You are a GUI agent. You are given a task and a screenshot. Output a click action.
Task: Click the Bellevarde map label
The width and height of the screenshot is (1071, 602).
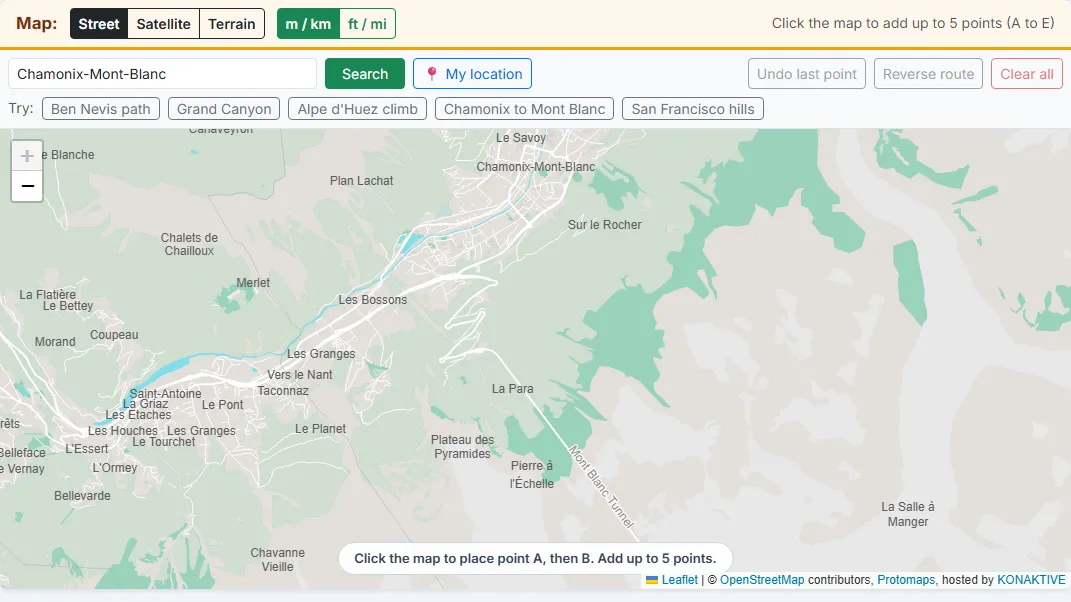(82, 496)
